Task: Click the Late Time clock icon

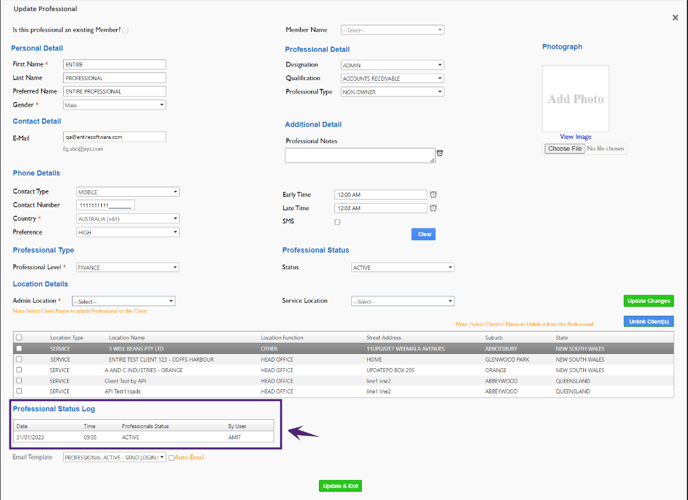Action: click(x=433, y=208)
